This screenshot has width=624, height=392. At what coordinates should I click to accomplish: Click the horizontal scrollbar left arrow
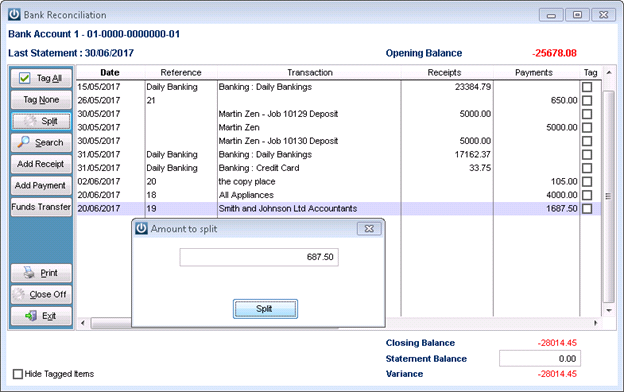pos(83,323)
